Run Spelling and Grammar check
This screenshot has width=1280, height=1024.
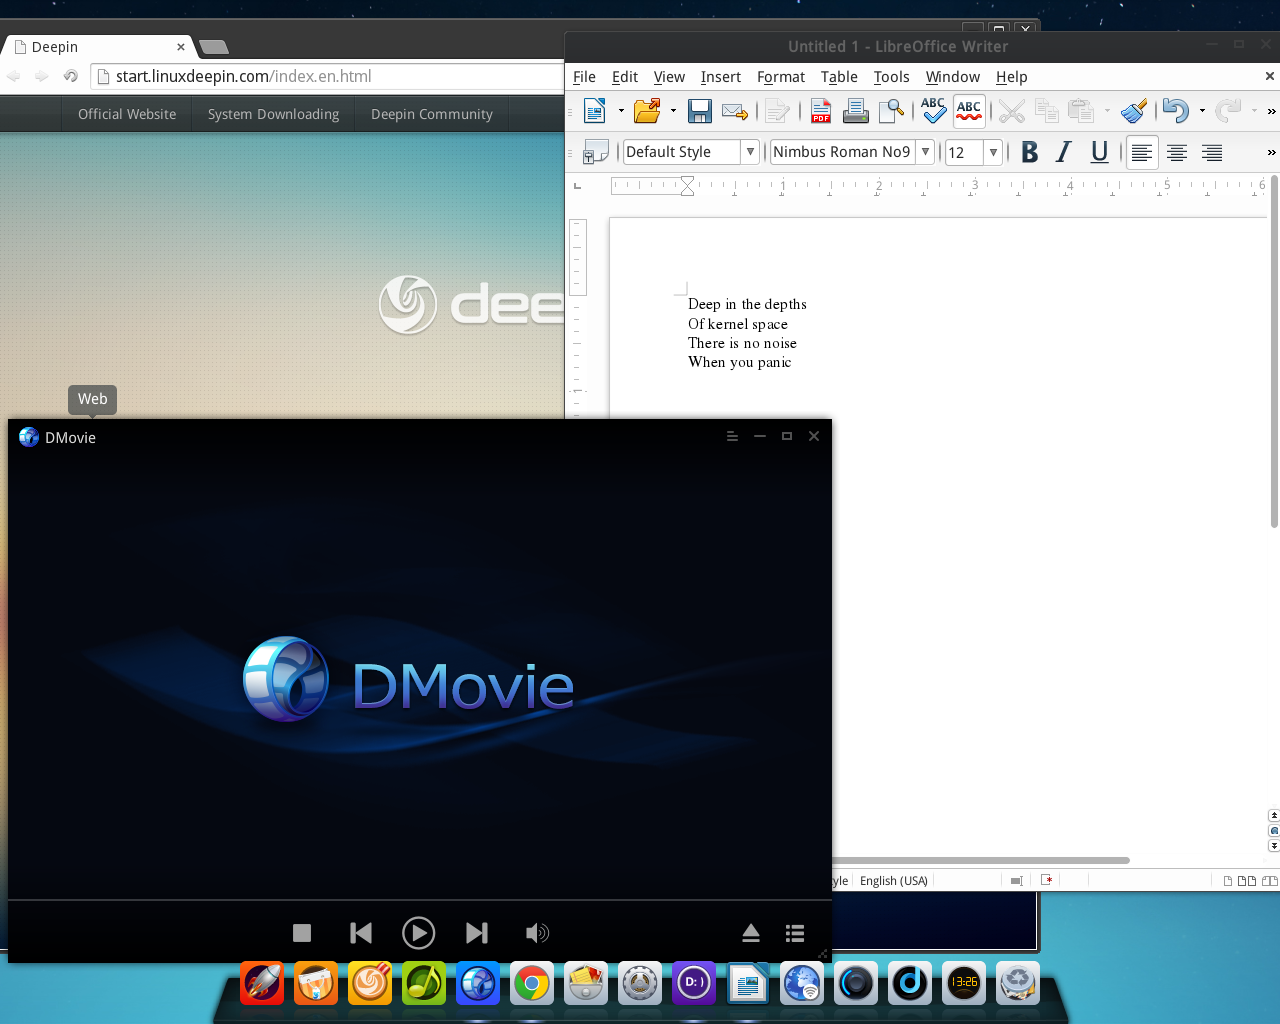[x=933, y=110]
